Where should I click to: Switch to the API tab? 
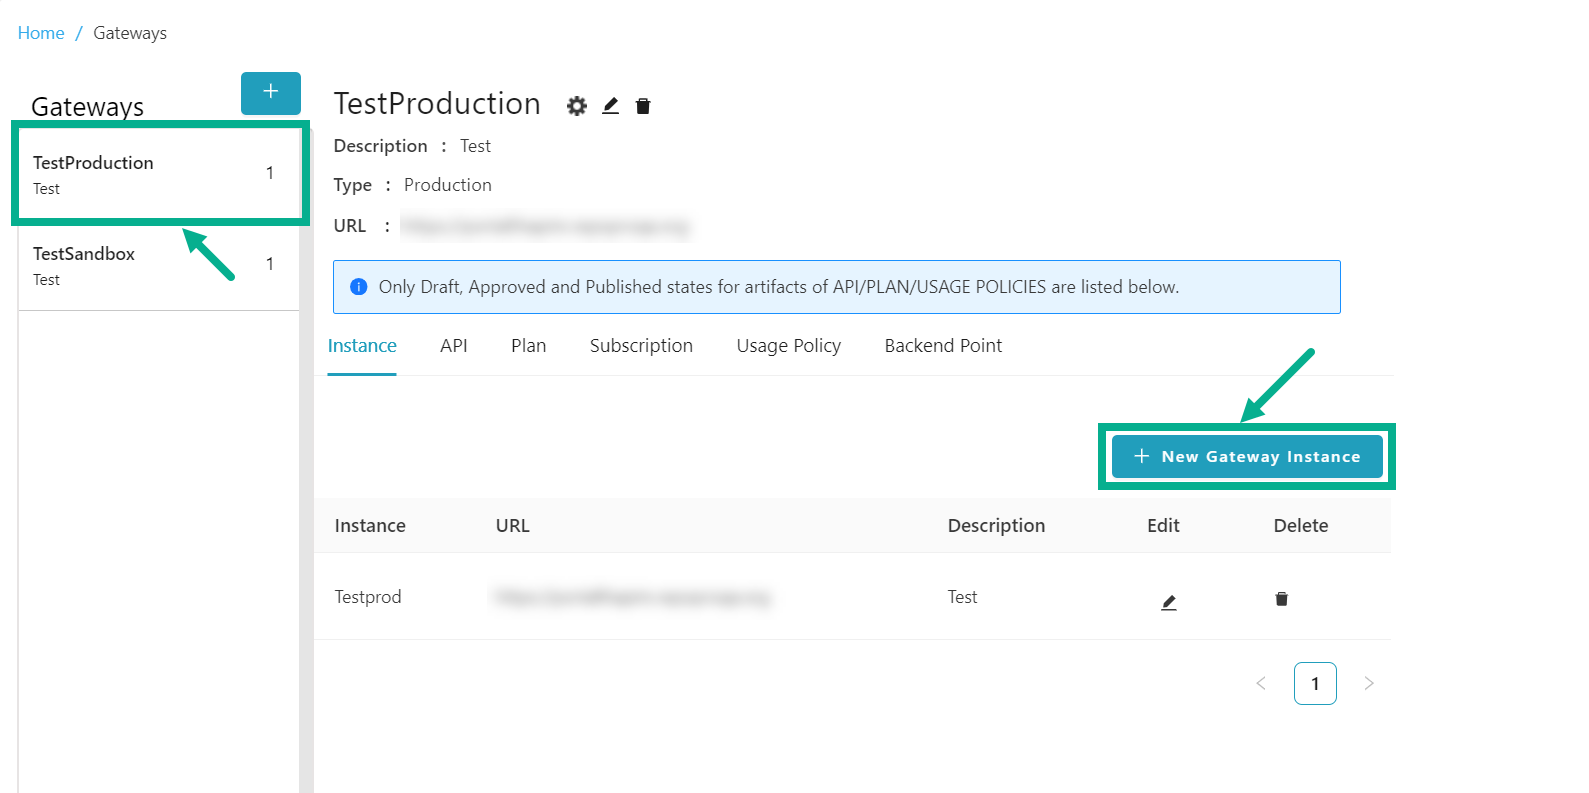453,346
